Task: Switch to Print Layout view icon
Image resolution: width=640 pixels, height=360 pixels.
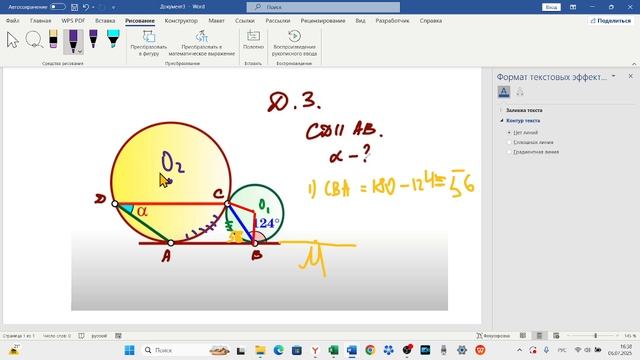Action: click(x=539, y=336)
